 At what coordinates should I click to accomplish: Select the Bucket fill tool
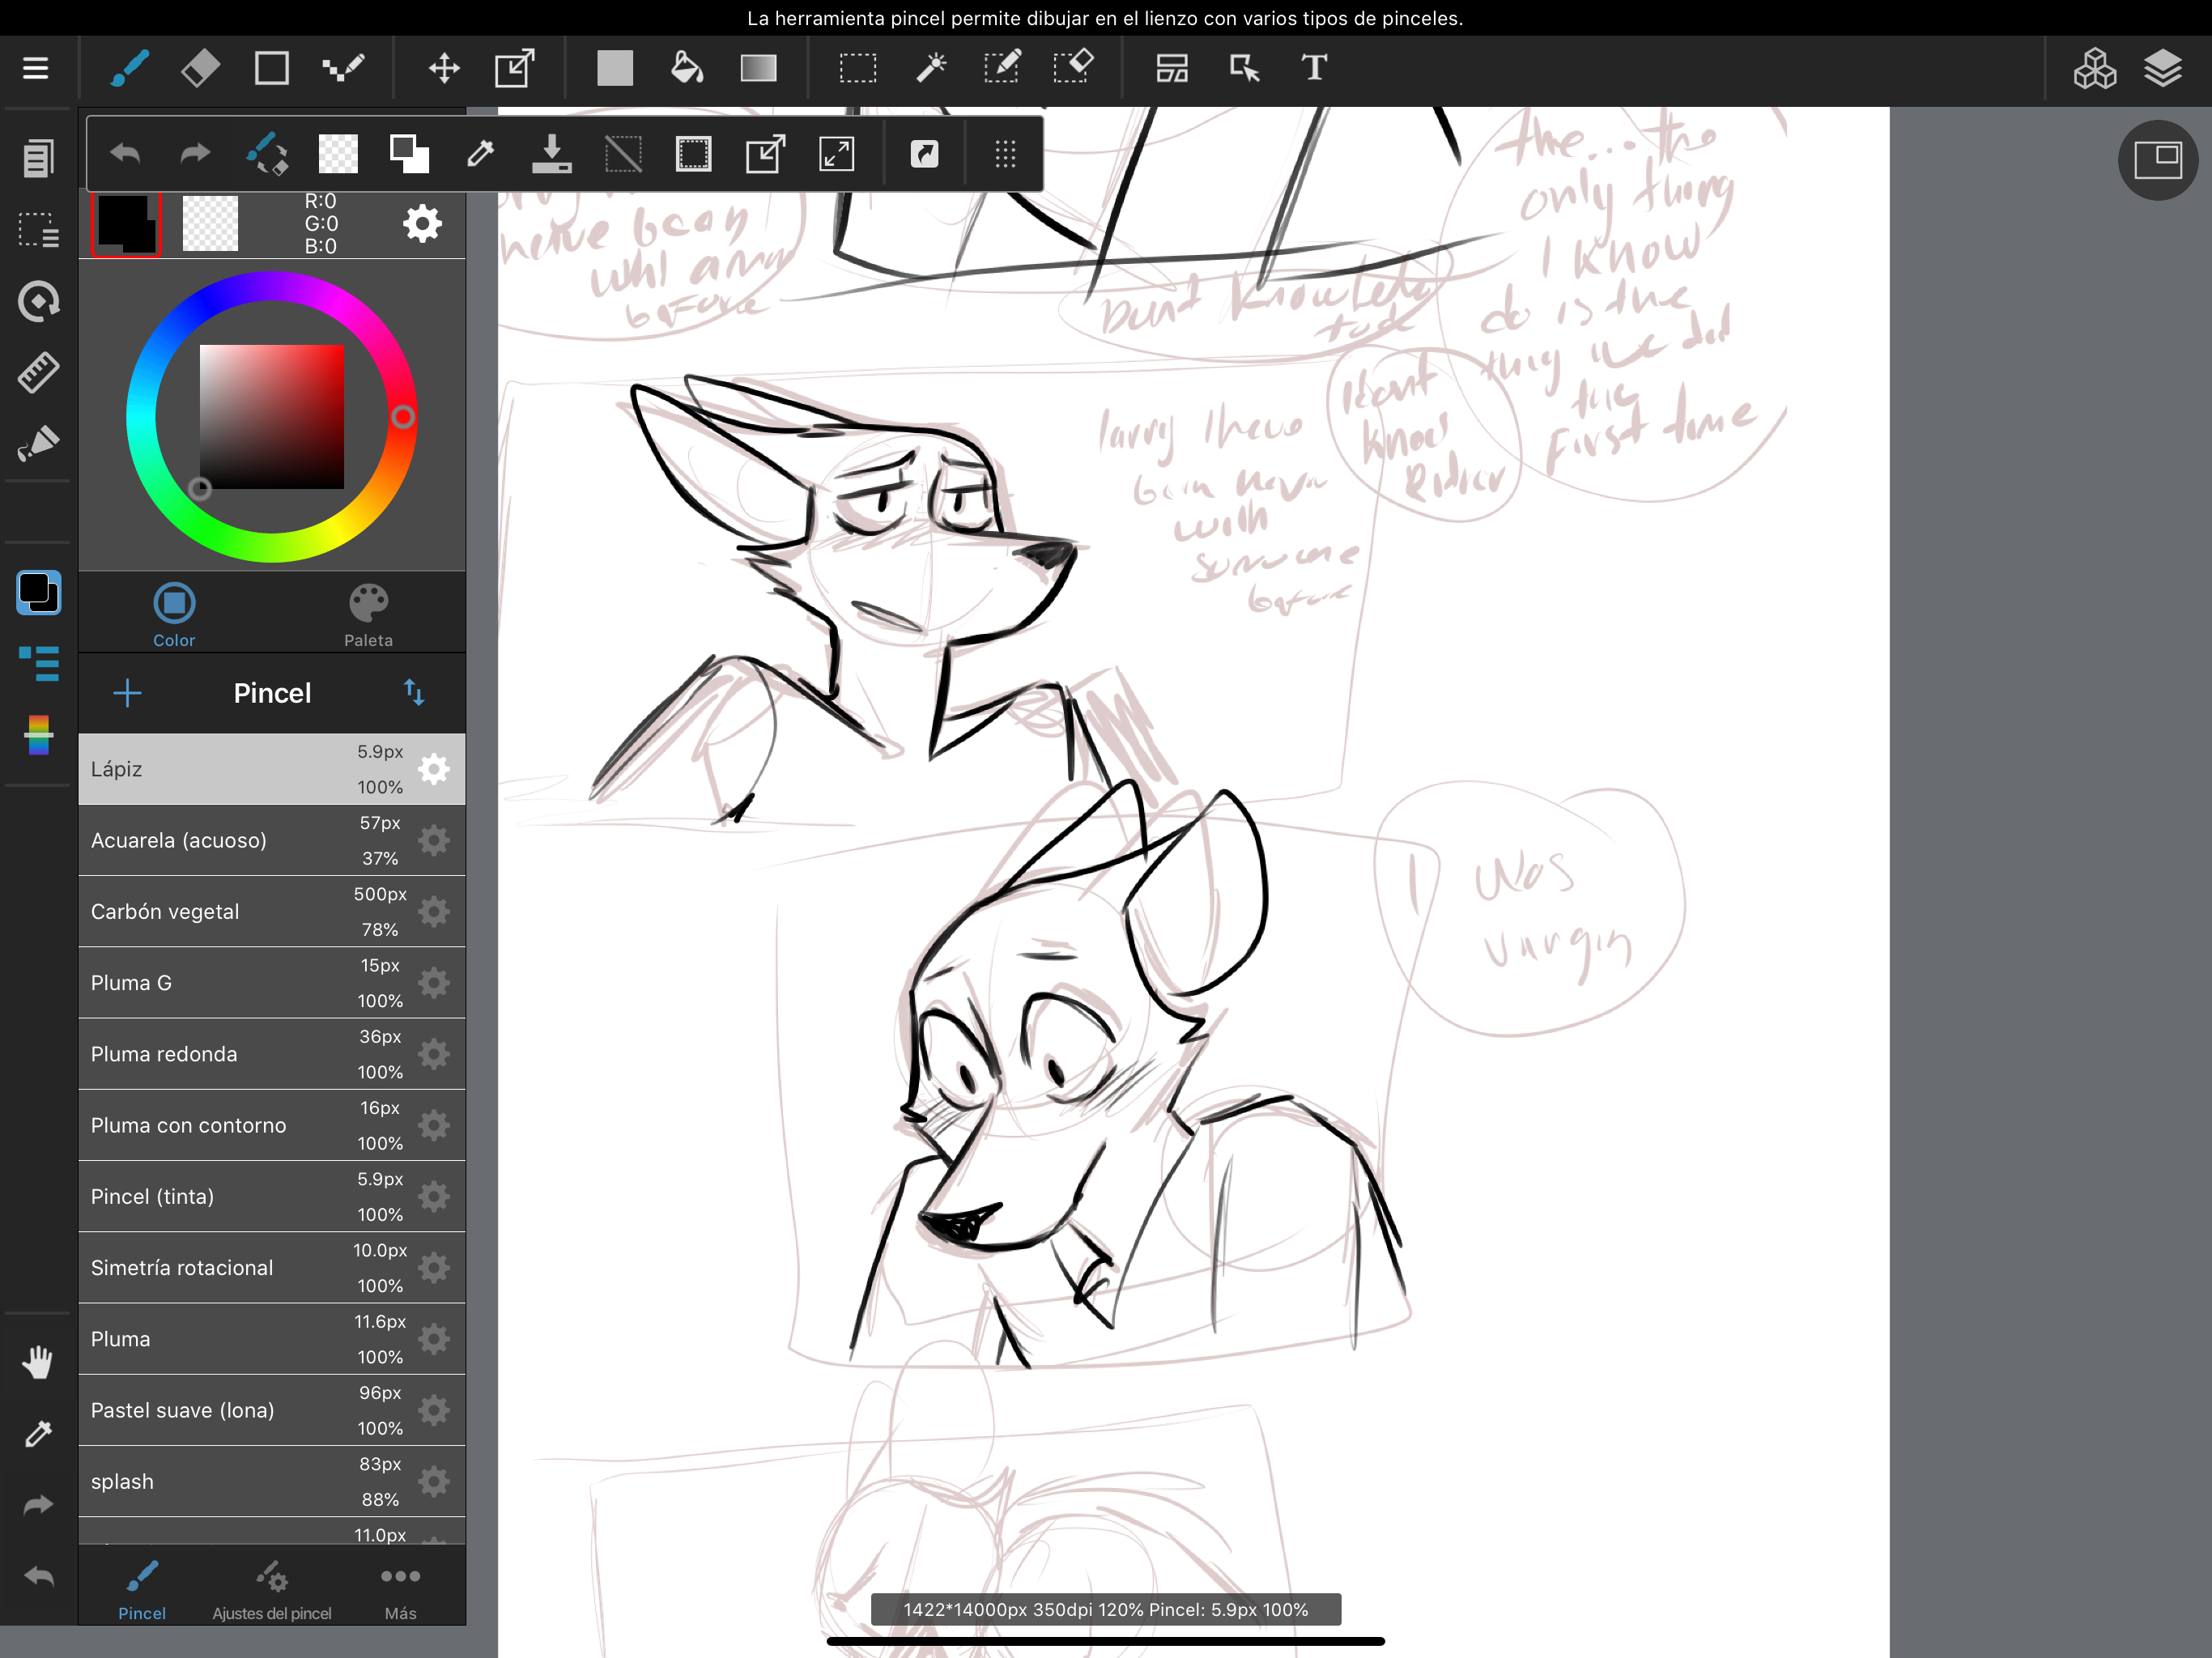coord(686,68)
